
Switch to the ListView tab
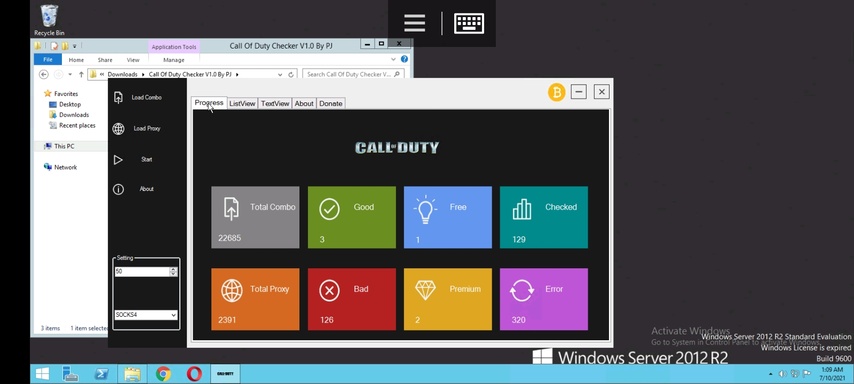[x=242, y=103]
